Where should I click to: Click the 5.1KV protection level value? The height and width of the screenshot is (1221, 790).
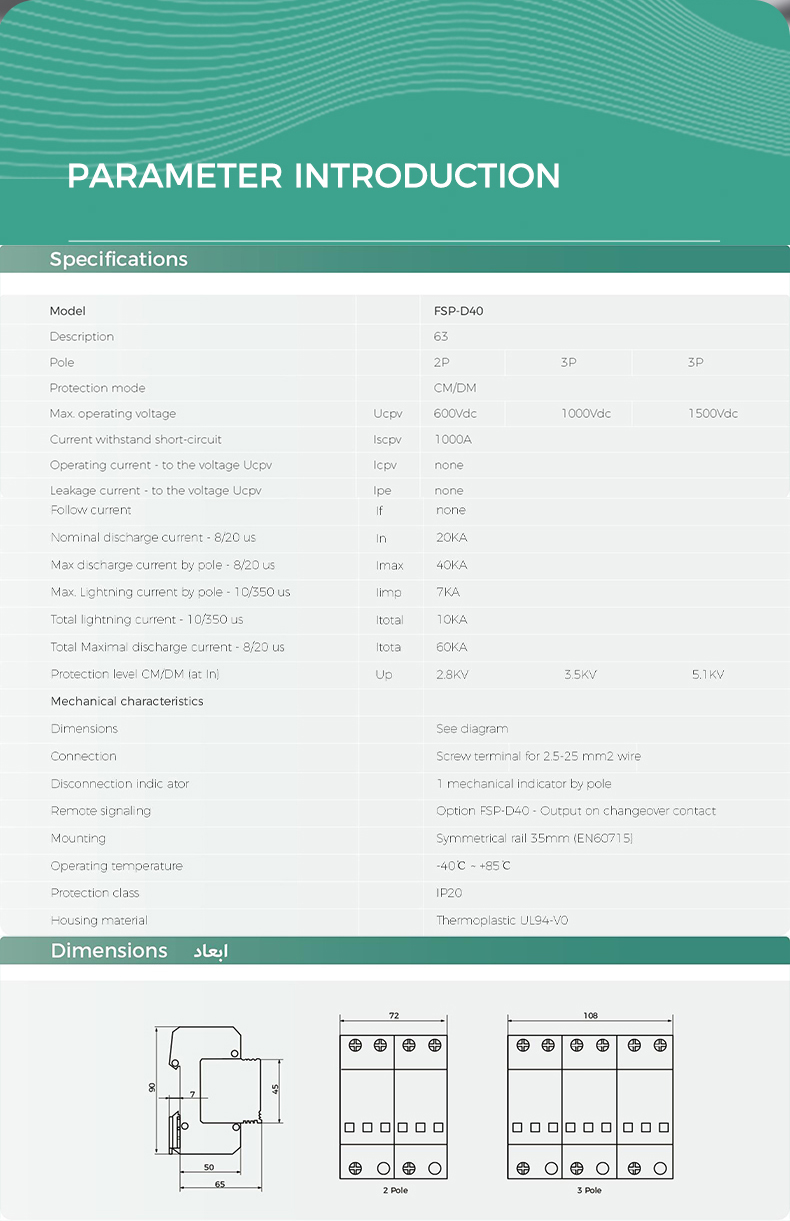point(708,675)
